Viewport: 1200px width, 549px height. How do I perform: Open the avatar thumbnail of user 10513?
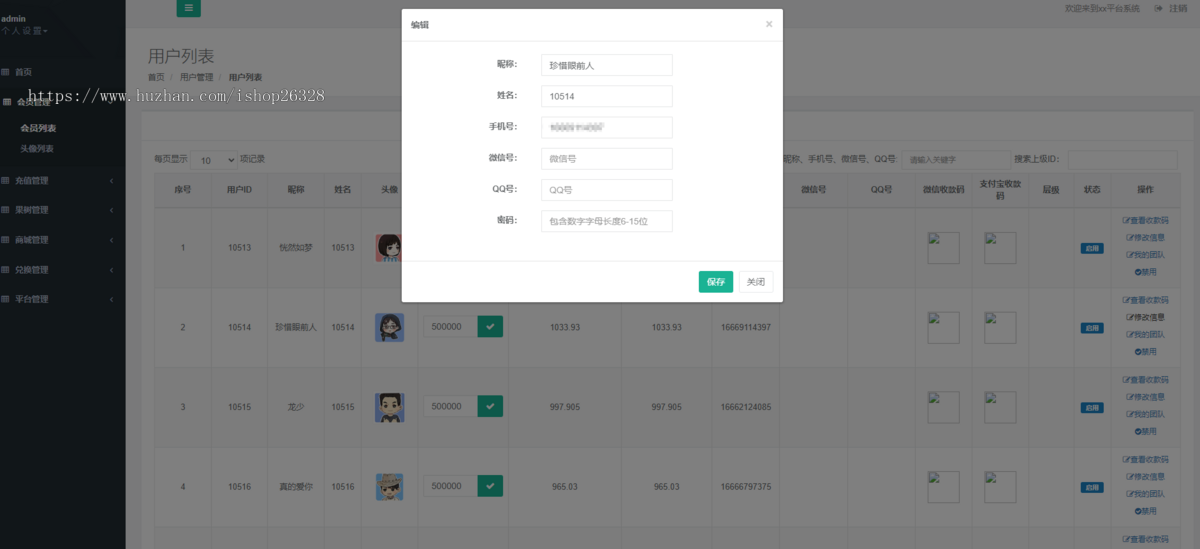389,248
